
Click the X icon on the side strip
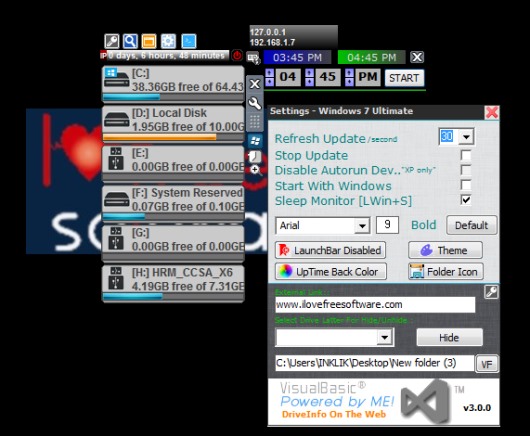pos(255,84)
